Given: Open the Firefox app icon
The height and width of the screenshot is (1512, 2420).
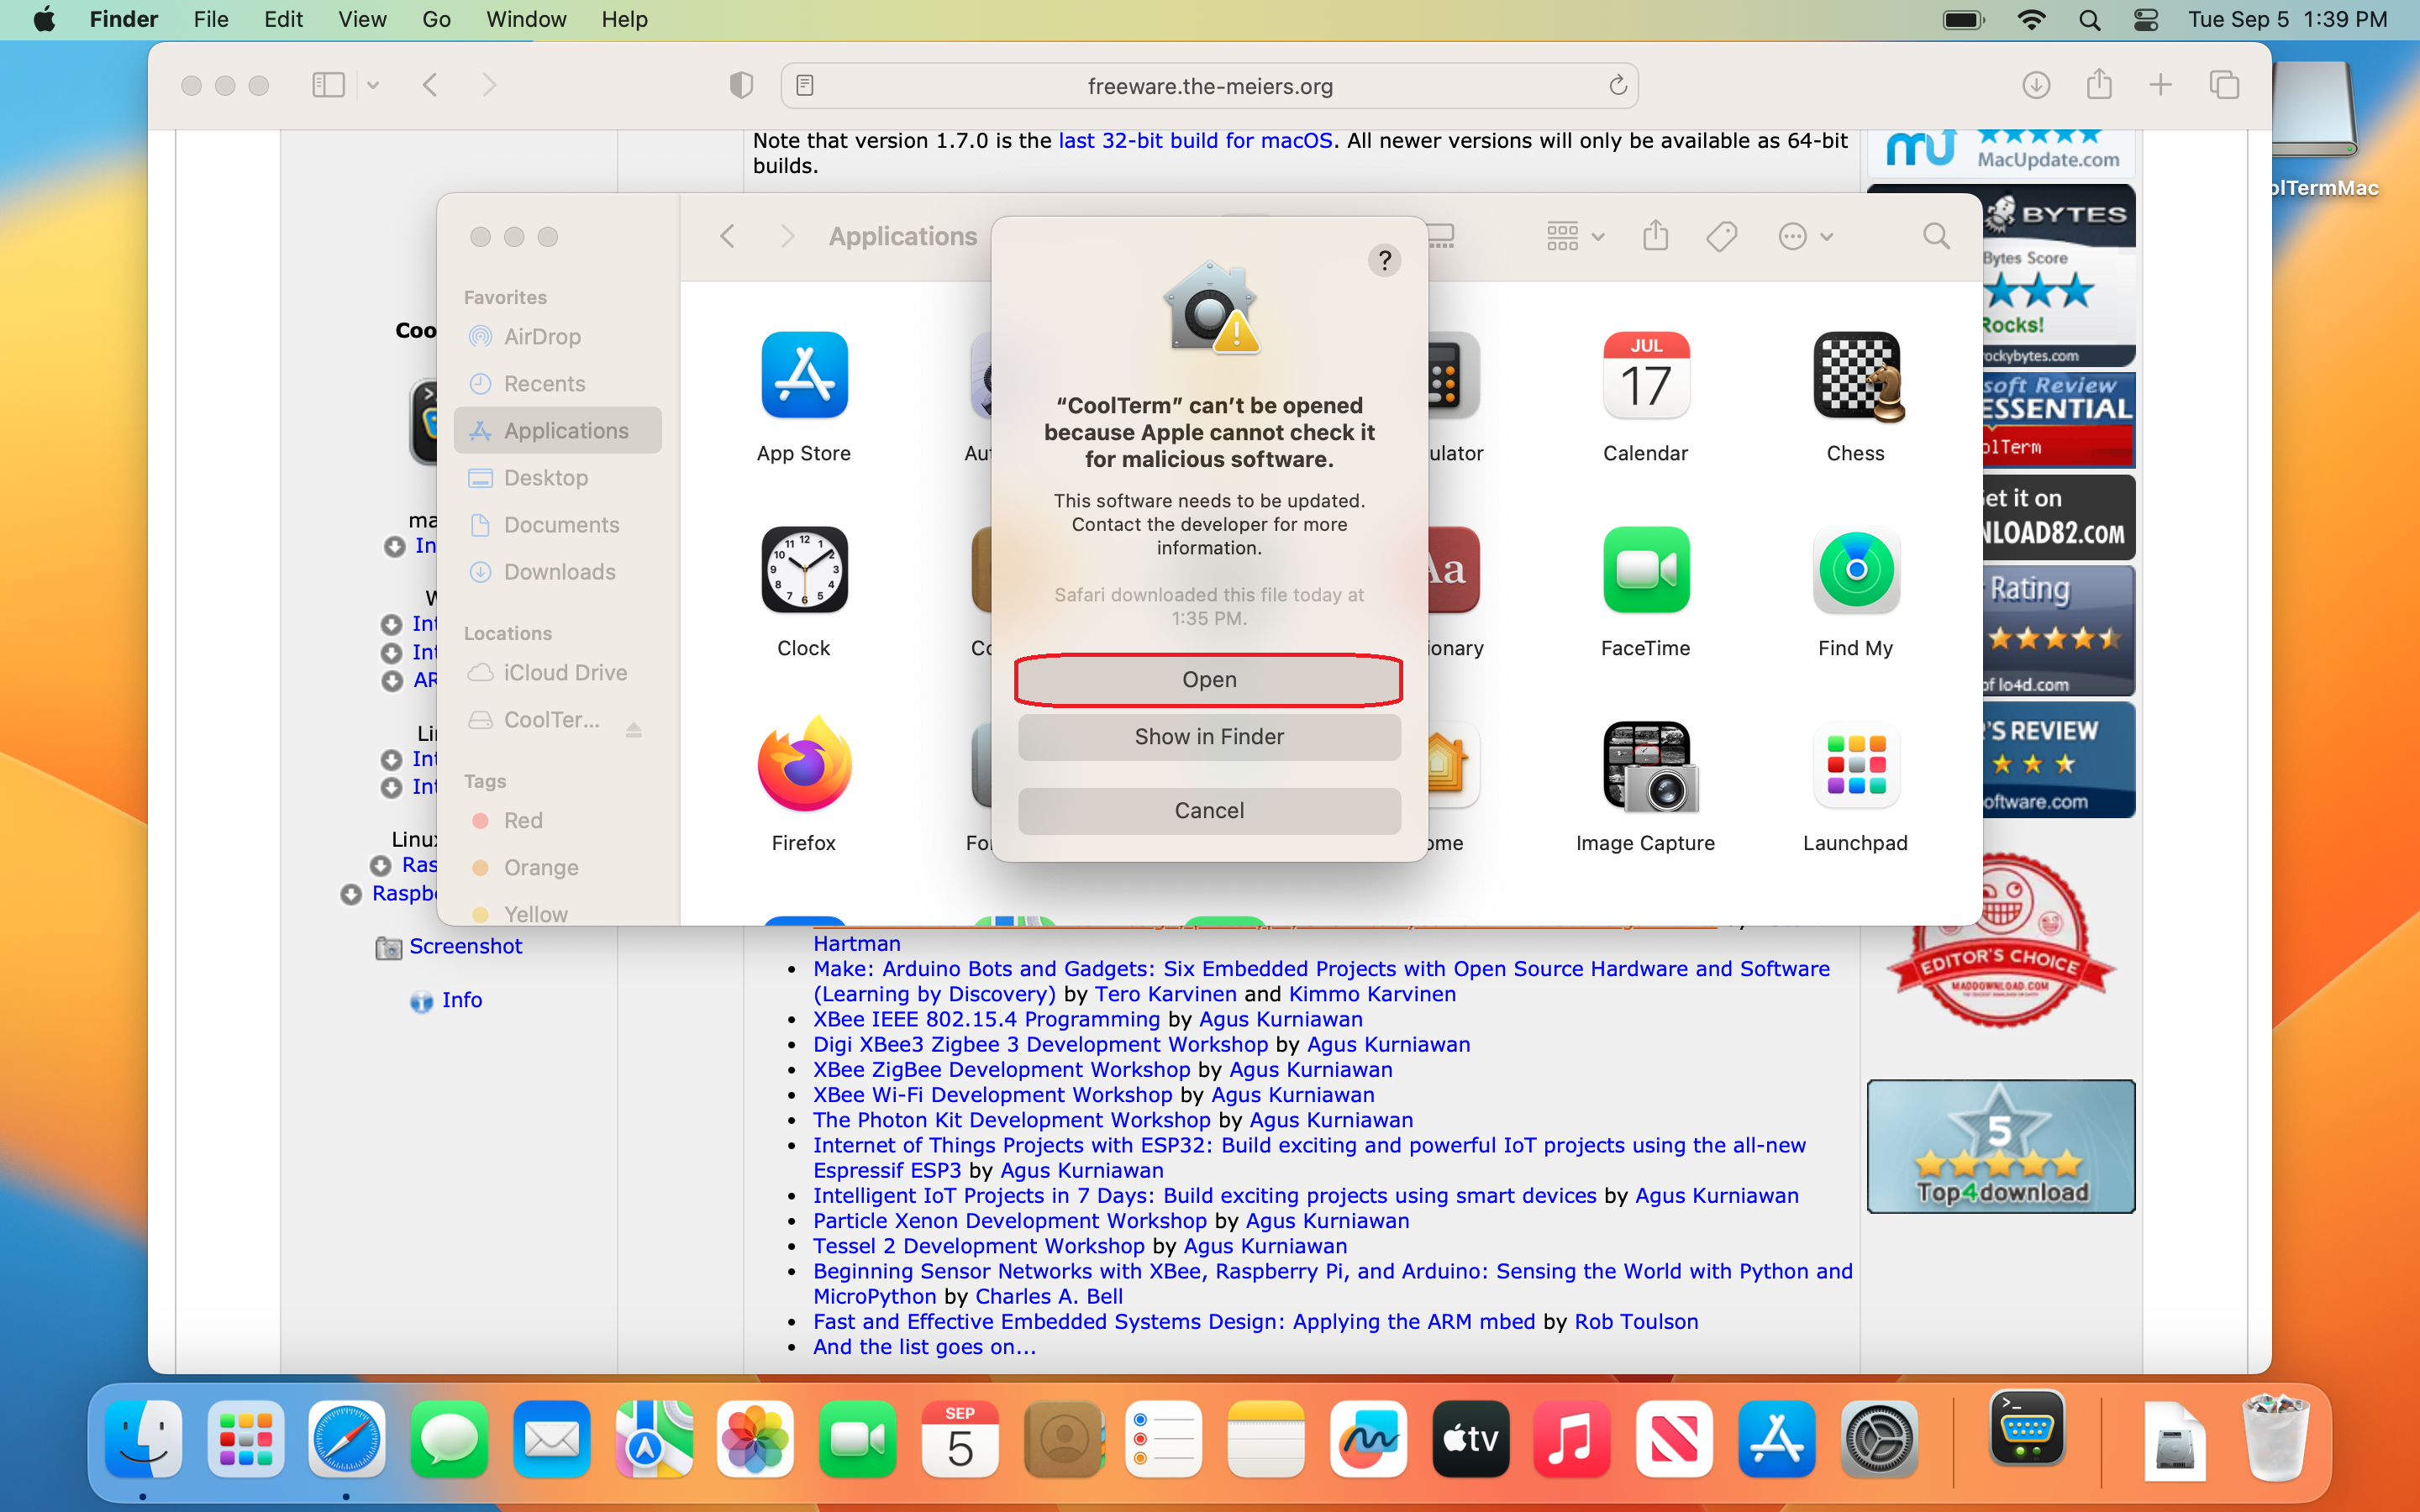Looking at the screenshot, I should pyautogui.click(x=804, y=767).
